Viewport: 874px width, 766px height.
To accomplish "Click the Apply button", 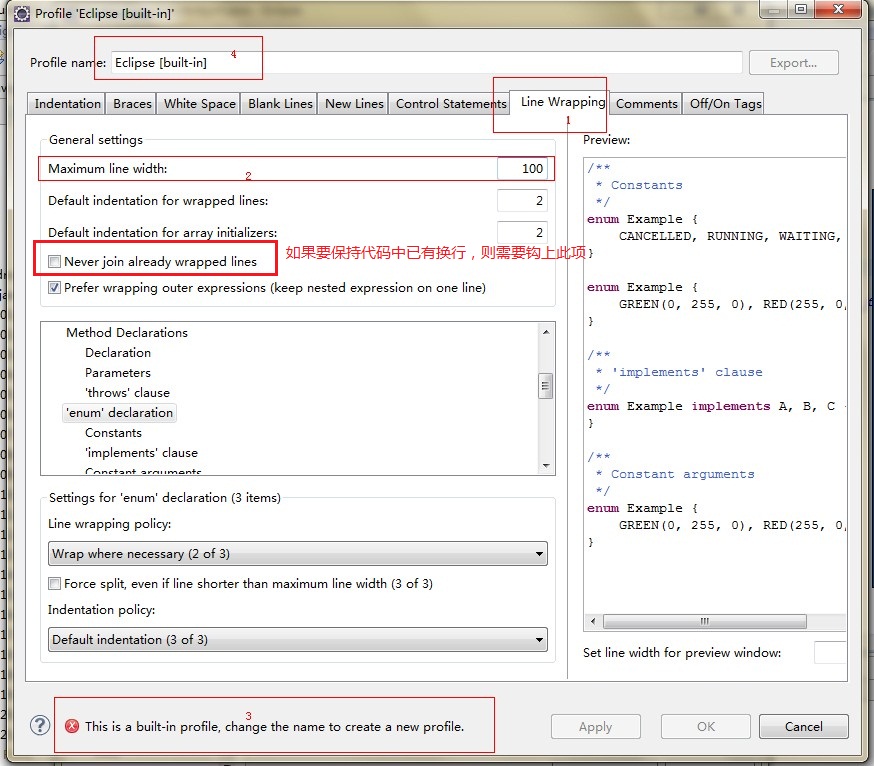I will [x=595, y=726].
